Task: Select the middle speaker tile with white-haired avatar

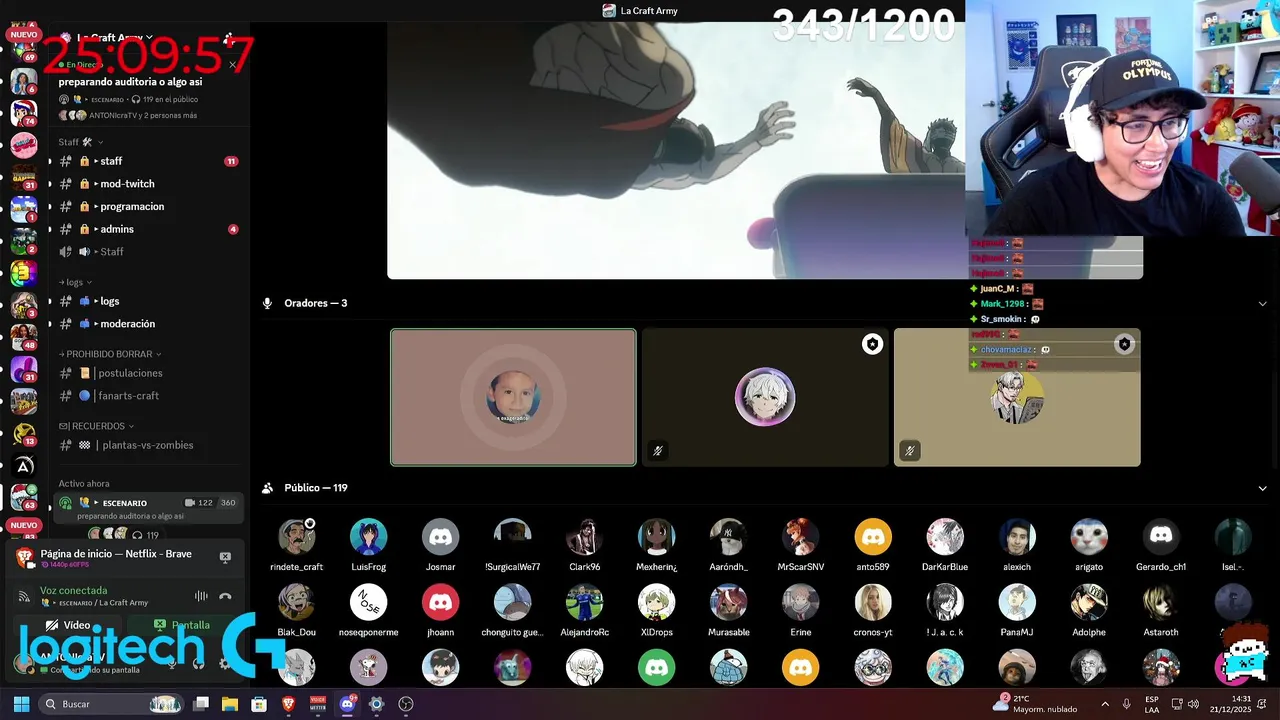Action: [x=765, y=397]
